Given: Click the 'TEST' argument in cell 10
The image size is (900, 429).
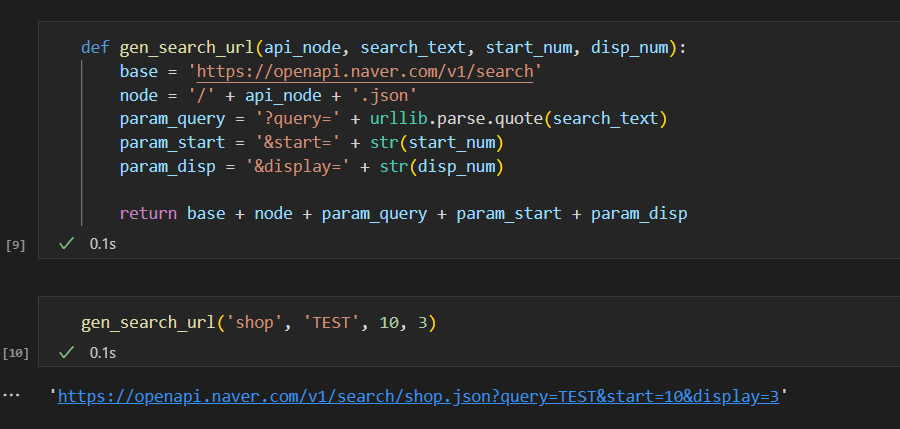Looking at the screenshot, I should (x=332, y=323).
